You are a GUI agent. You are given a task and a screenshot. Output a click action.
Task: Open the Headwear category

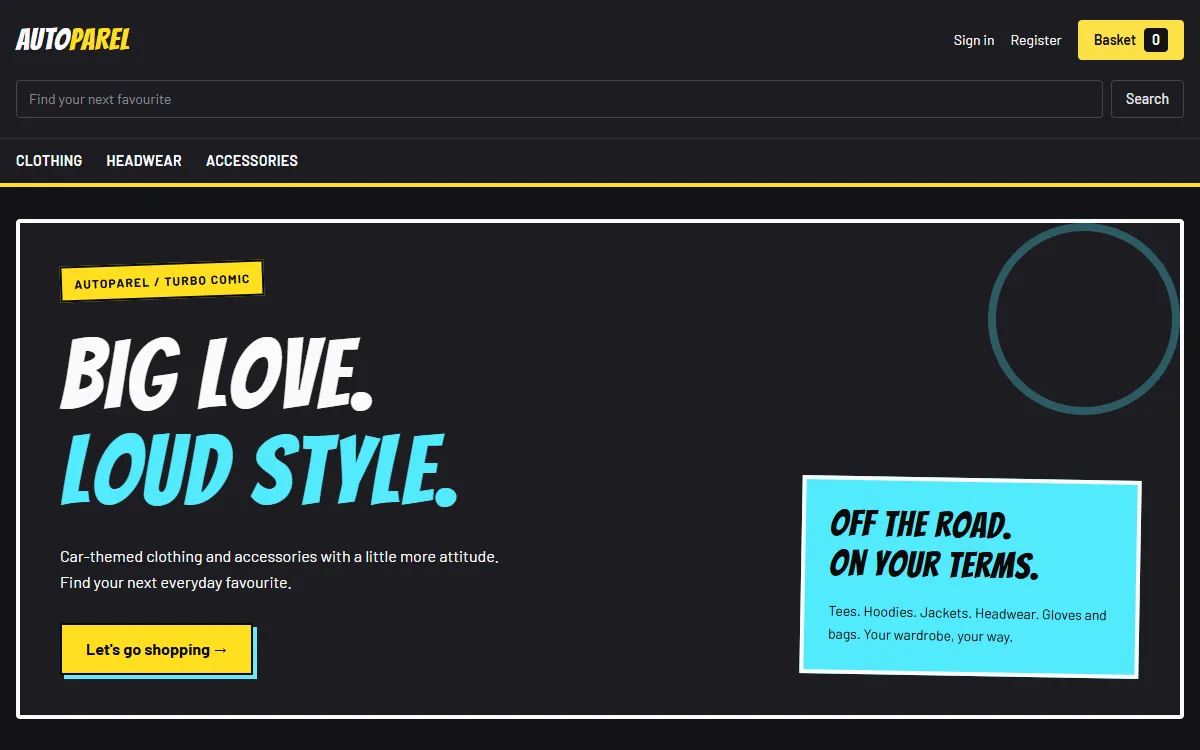tap(144, 160)
